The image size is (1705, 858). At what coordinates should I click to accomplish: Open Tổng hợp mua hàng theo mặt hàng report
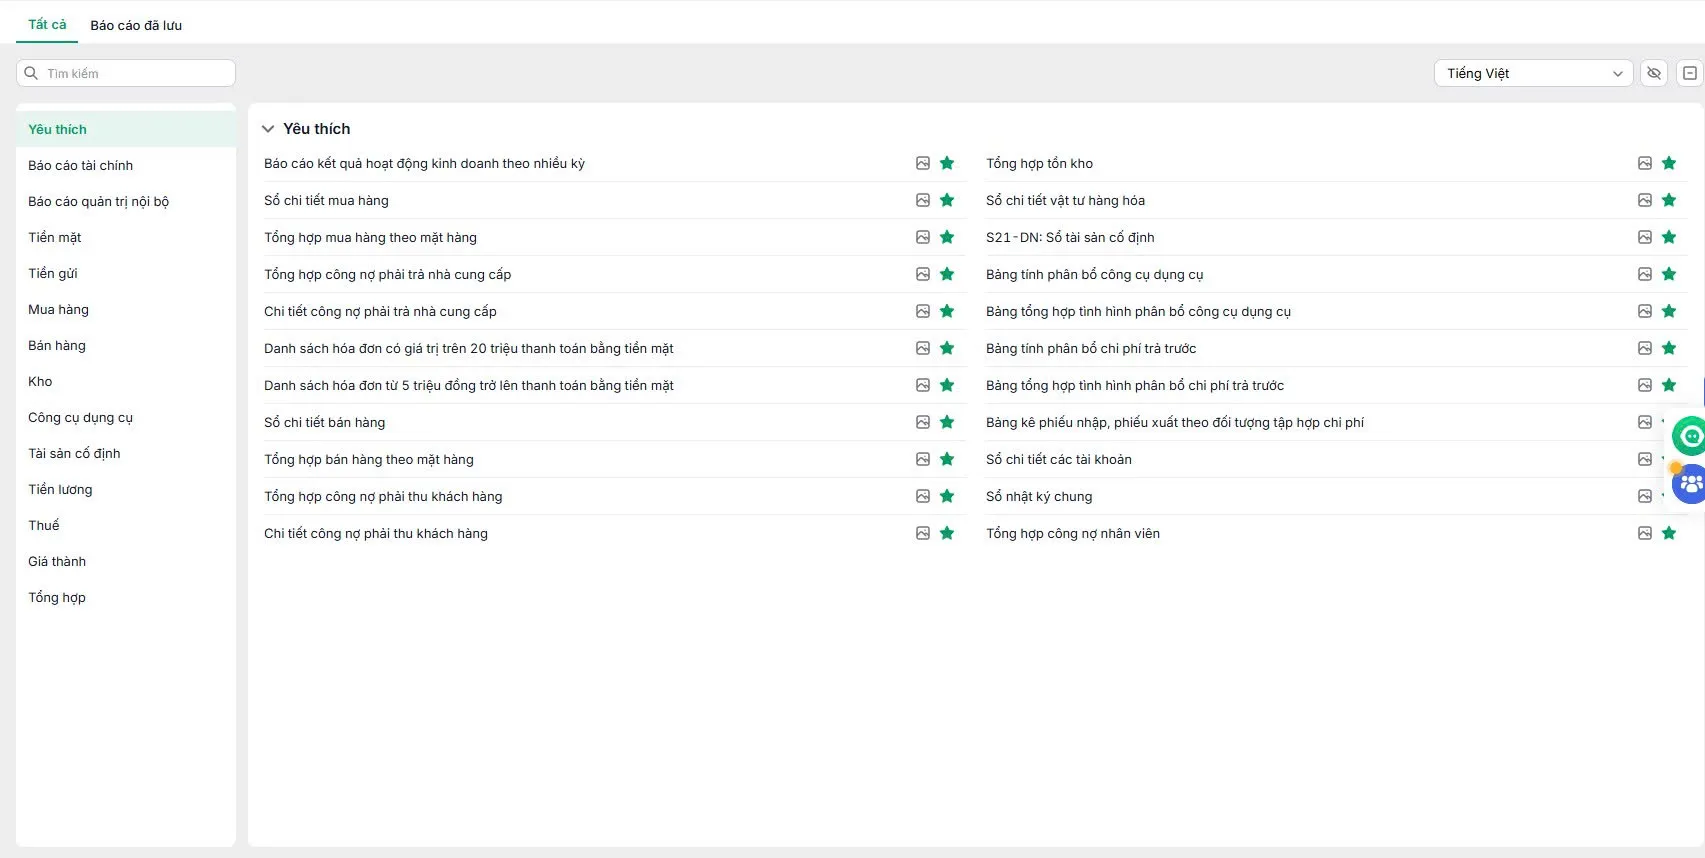point(370,237)
